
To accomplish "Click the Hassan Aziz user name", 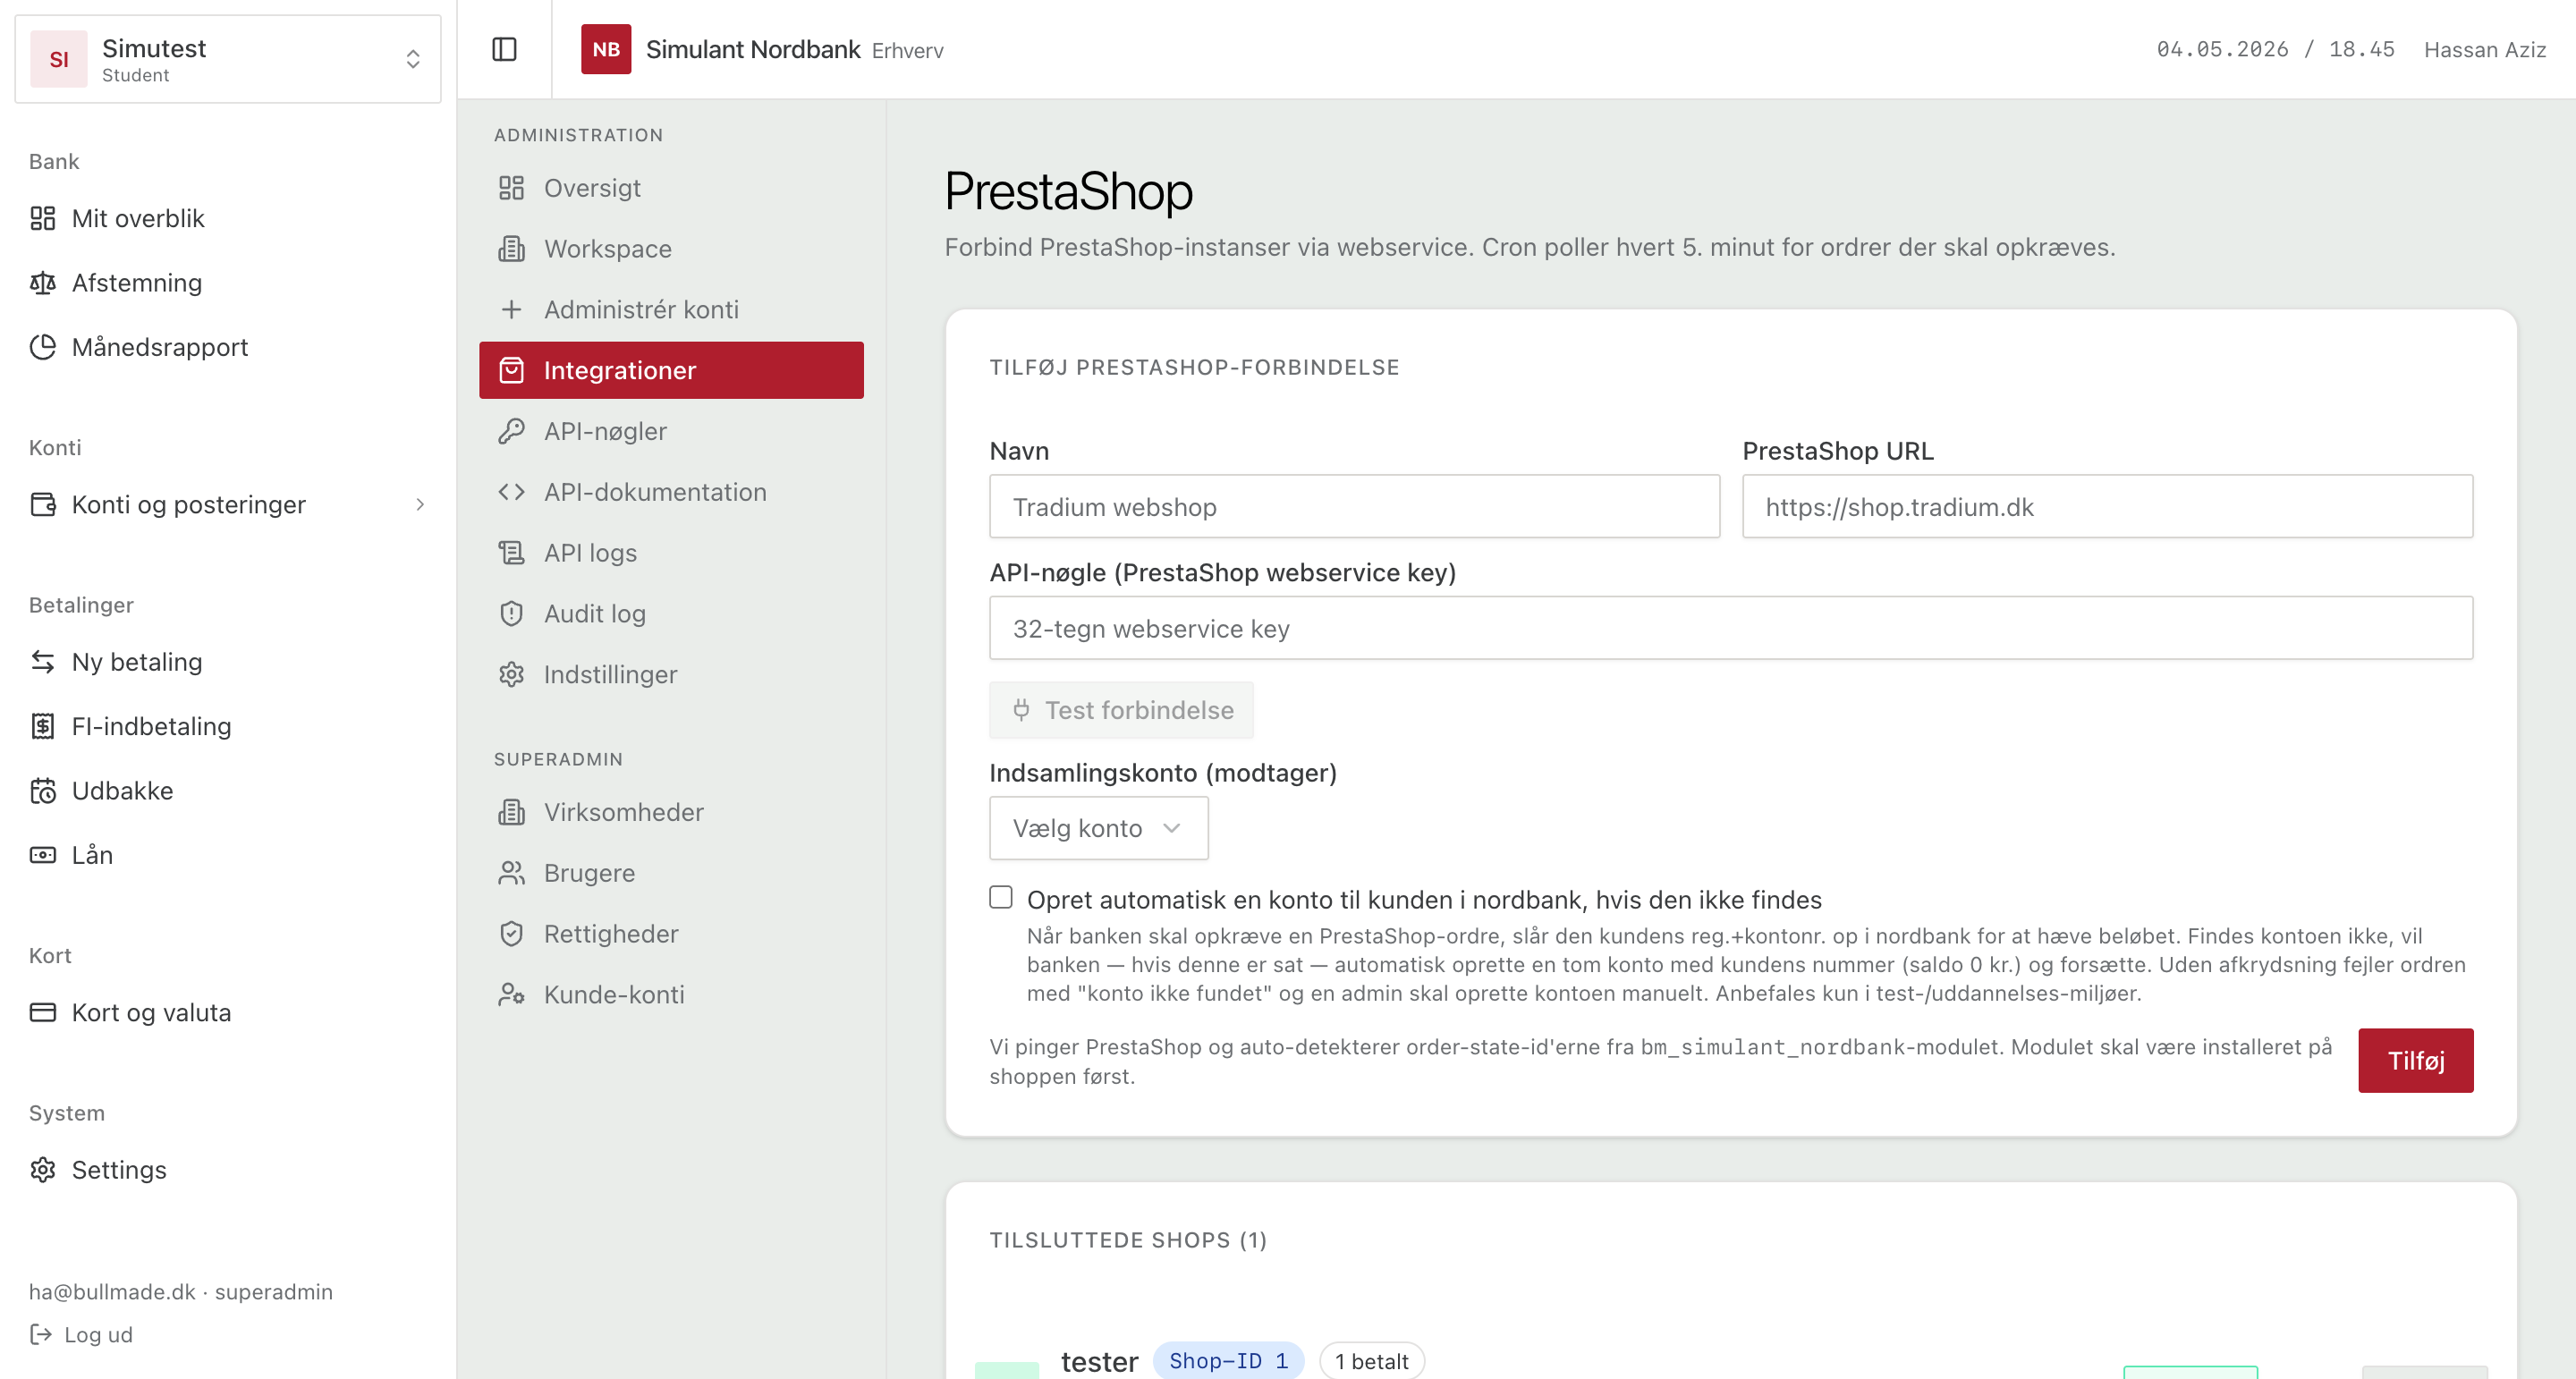I will coord(2484,50).
